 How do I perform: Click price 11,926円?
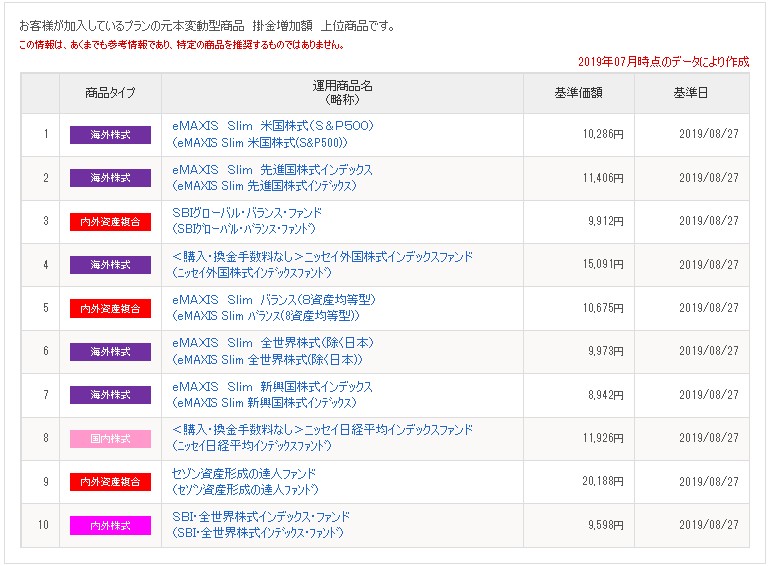click(603, 438)
